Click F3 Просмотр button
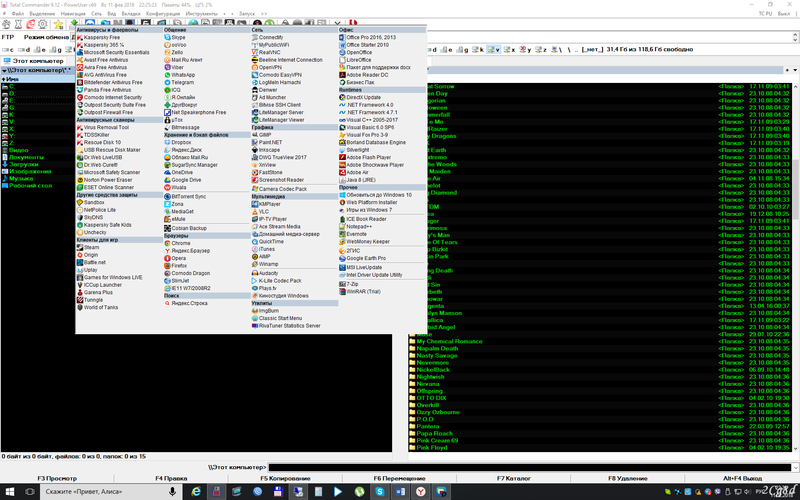This screenshot has width=800, height=500. click(57, 478)
